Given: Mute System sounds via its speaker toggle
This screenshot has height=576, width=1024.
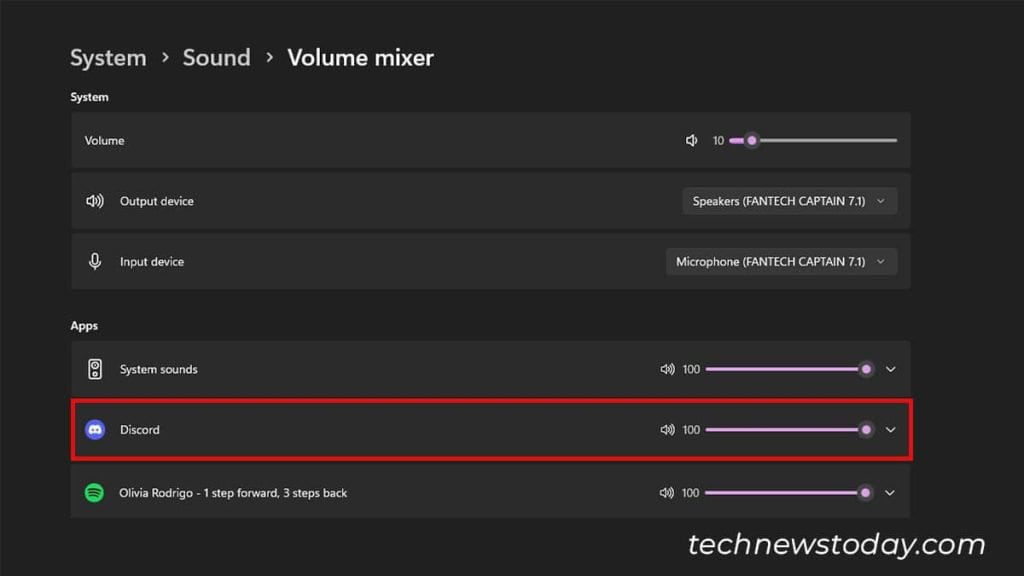Looking at the screenshot, I should click(668, 368).
